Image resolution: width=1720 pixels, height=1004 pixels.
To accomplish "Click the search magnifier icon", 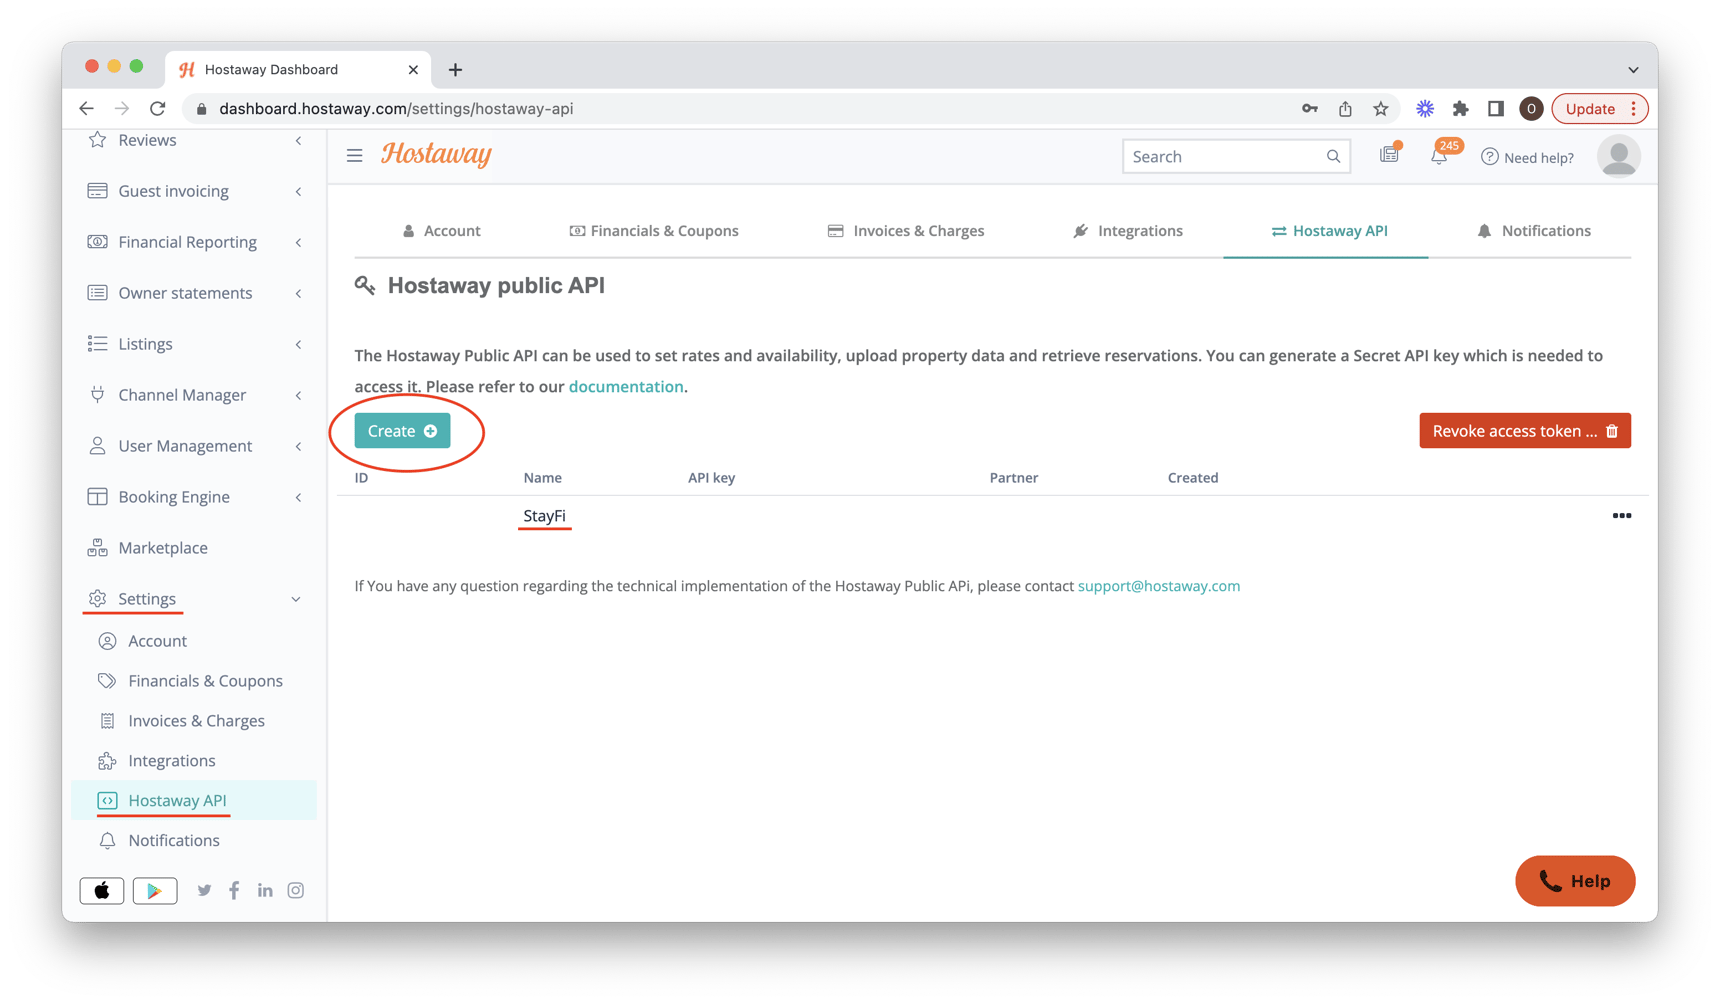I will point(1334,156).
